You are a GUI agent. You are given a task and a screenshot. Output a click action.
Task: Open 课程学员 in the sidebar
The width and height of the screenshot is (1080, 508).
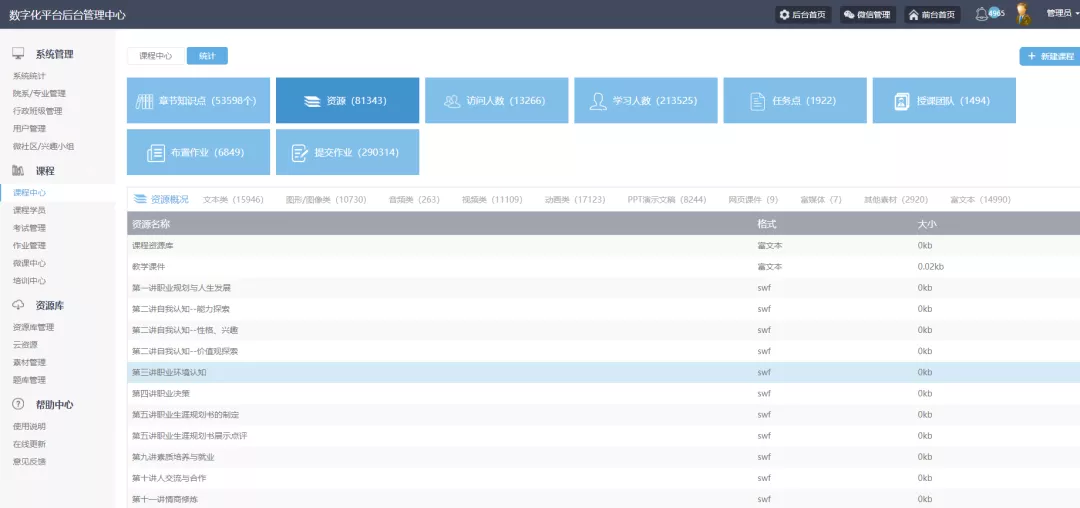coord(30,210)
